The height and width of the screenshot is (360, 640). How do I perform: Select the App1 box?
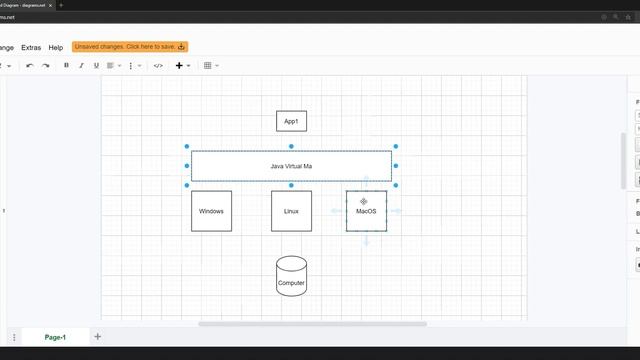[291, 121]
